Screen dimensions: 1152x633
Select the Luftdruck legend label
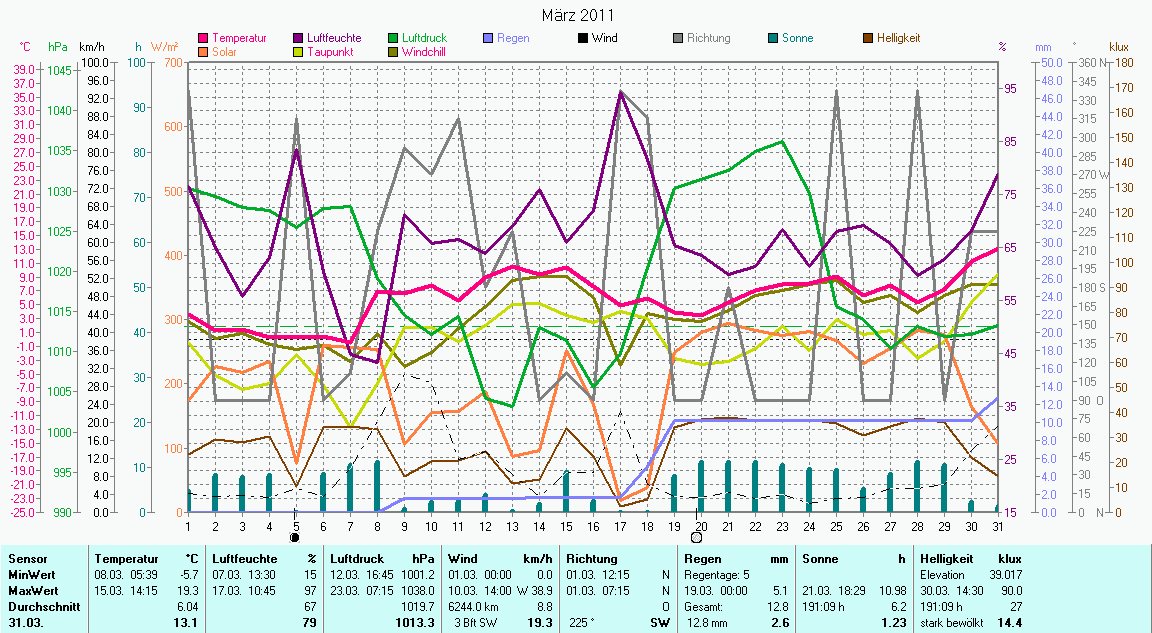point(424,38)
